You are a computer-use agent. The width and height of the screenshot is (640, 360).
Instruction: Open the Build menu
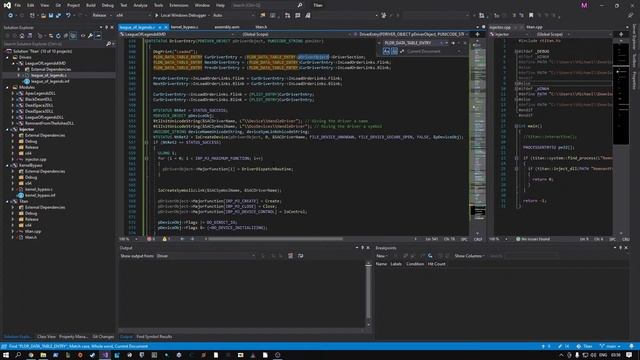[x=91, y=5]
